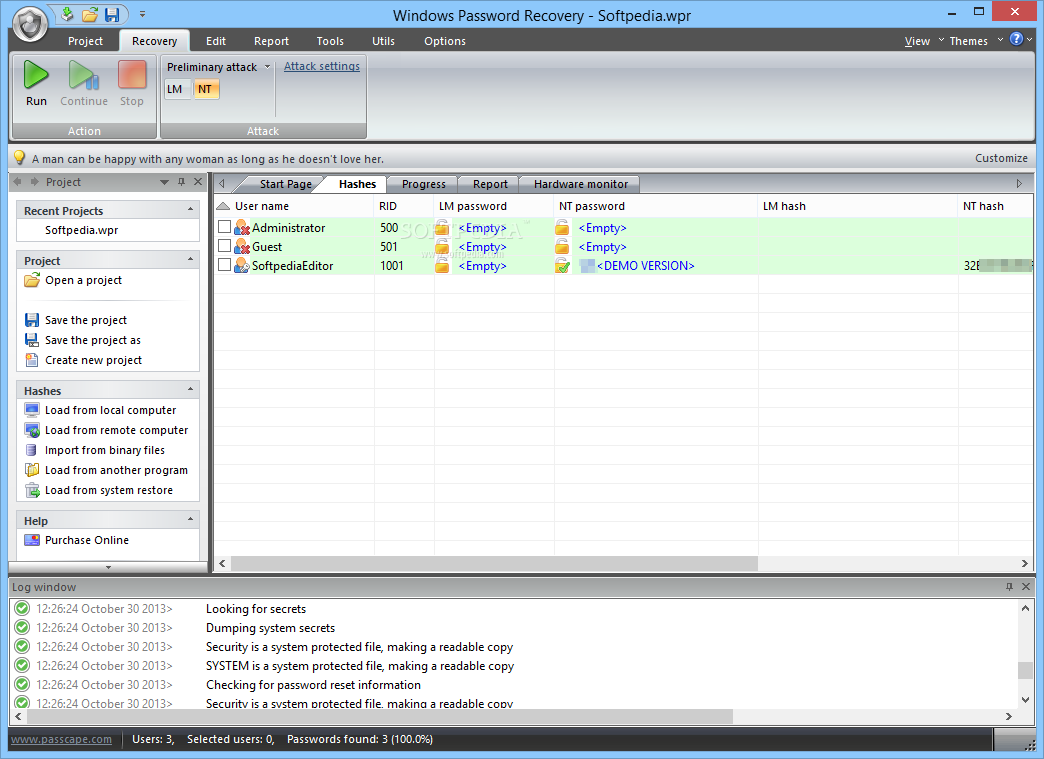The image size is (1044, 759).
Task: Click the Log window pushpin icon
Action: click(x=1009, y=587)
